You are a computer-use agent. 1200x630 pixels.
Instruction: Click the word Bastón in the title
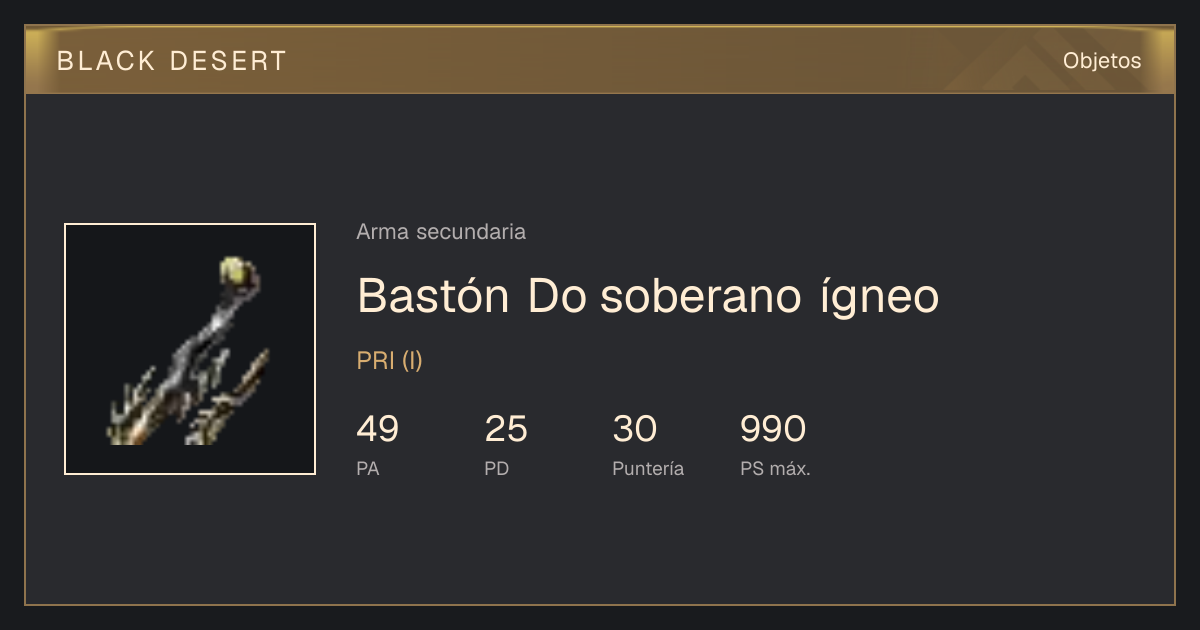tap(435, 297)
